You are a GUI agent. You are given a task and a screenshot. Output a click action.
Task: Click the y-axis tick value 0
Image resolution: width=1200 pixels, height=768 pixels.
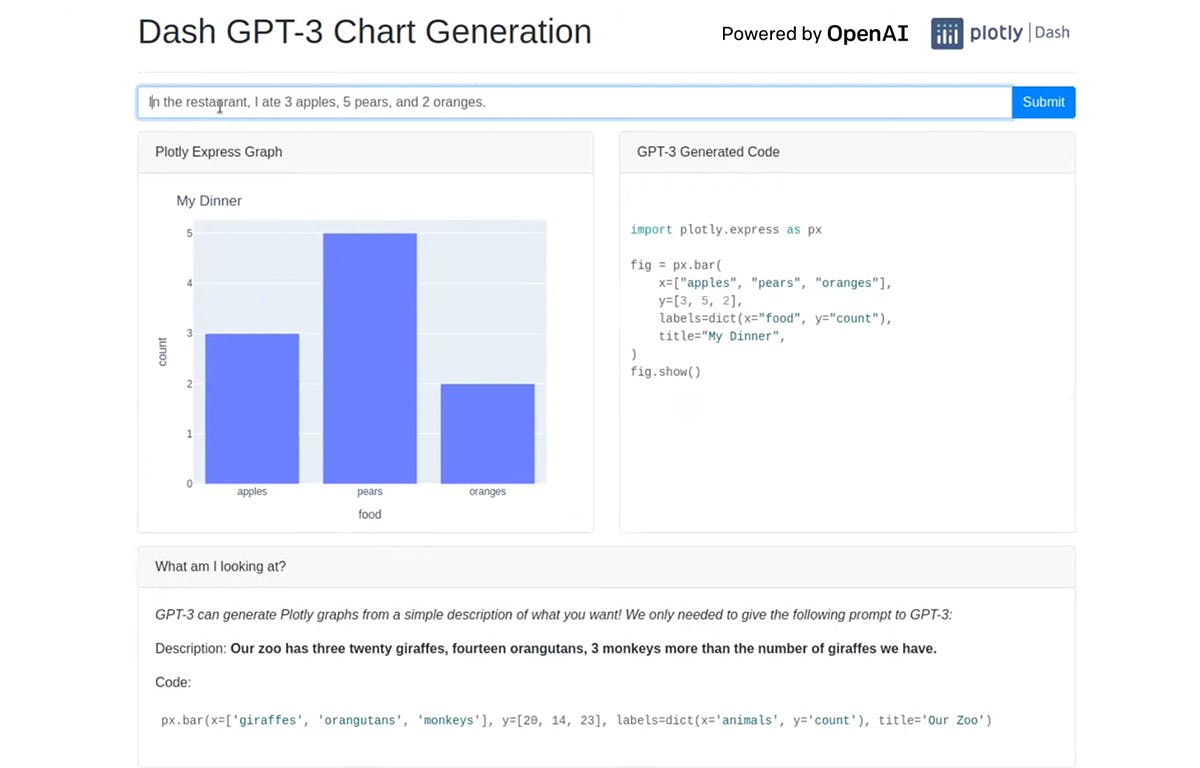coord(189,484)
